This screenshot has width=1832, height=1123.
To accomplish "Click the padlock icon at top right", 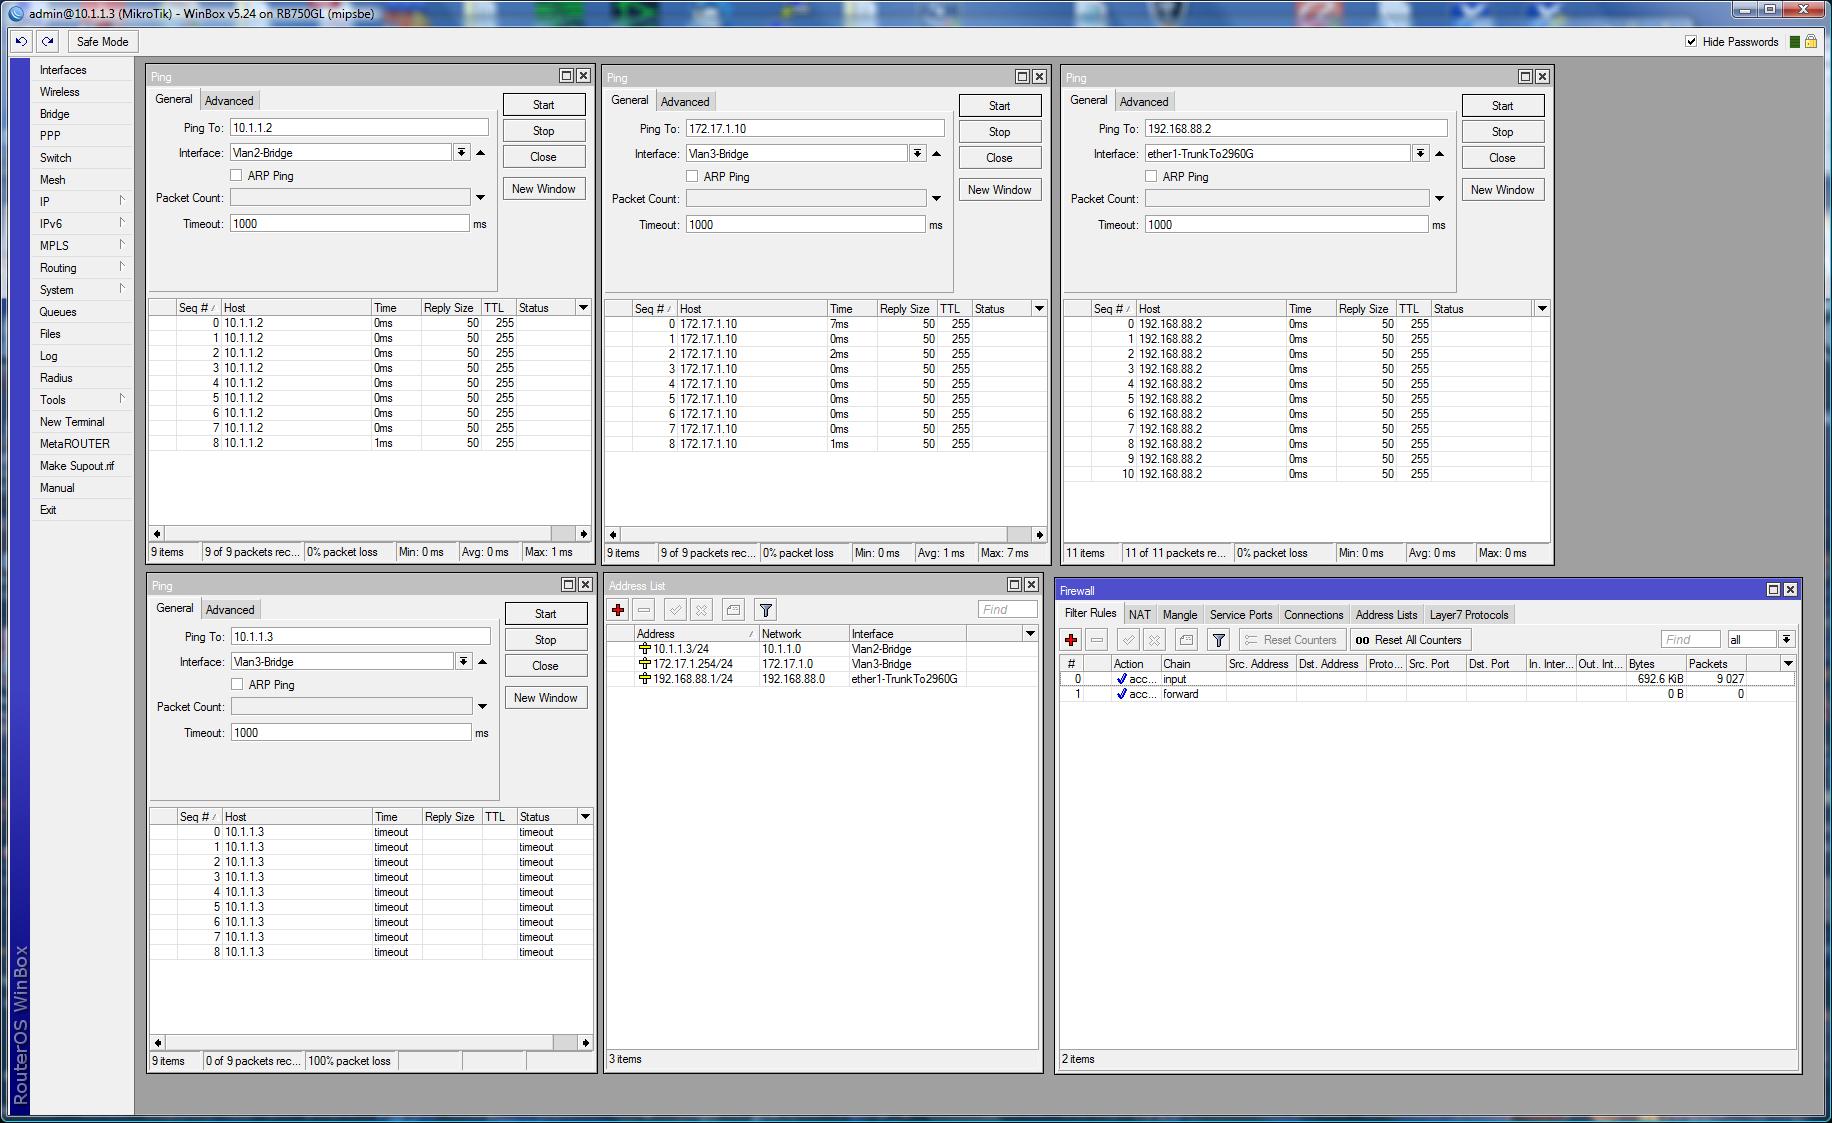I will 1812,41.
